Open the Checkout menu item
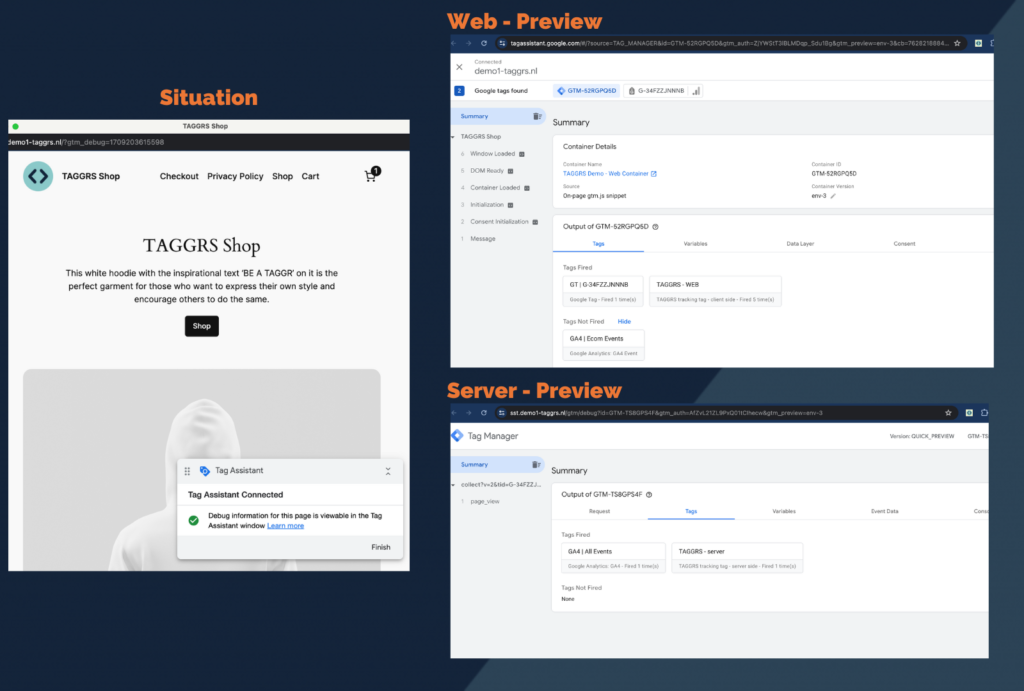This screenshot has width=1024, height=691. [x=179, y=176]
